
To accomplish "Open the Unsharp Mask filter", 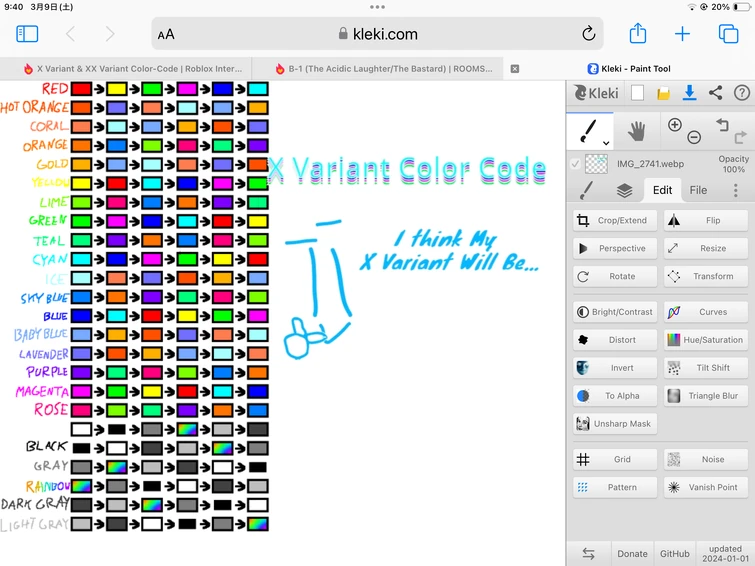I will (615, 424).
